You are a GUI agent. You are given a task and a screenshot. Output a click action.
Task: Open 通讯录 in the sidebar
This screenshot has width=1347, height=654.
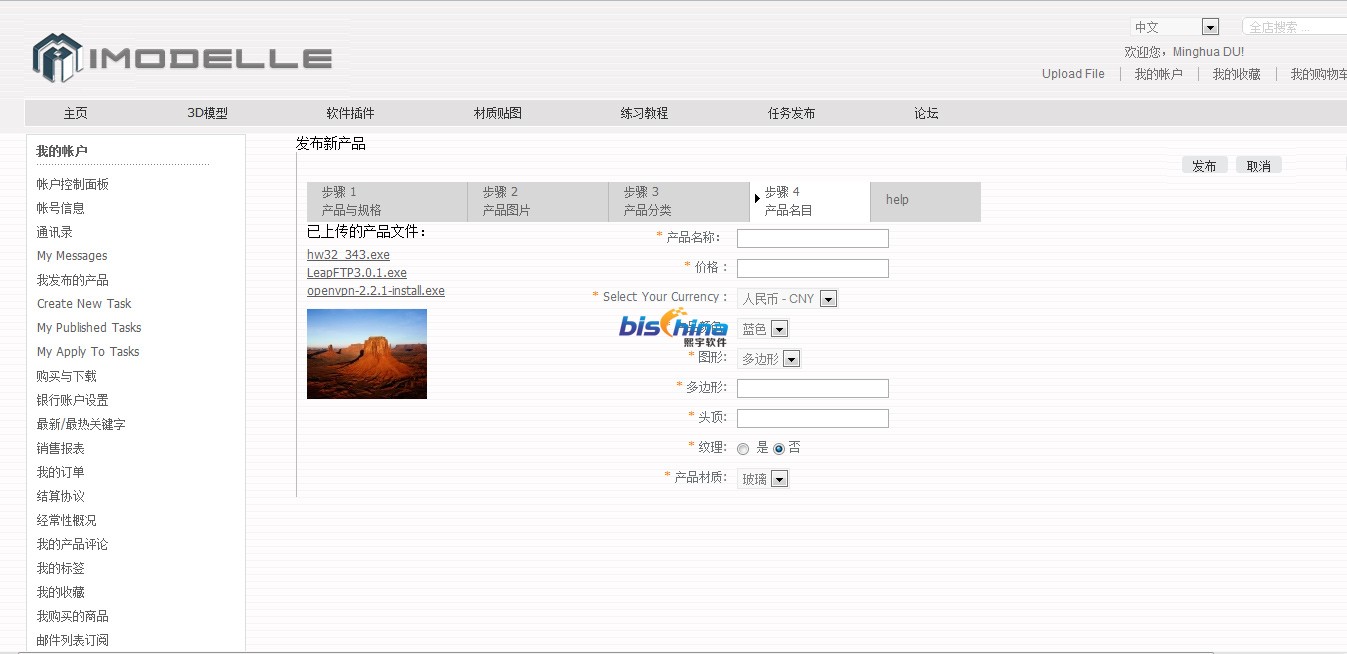55,232
